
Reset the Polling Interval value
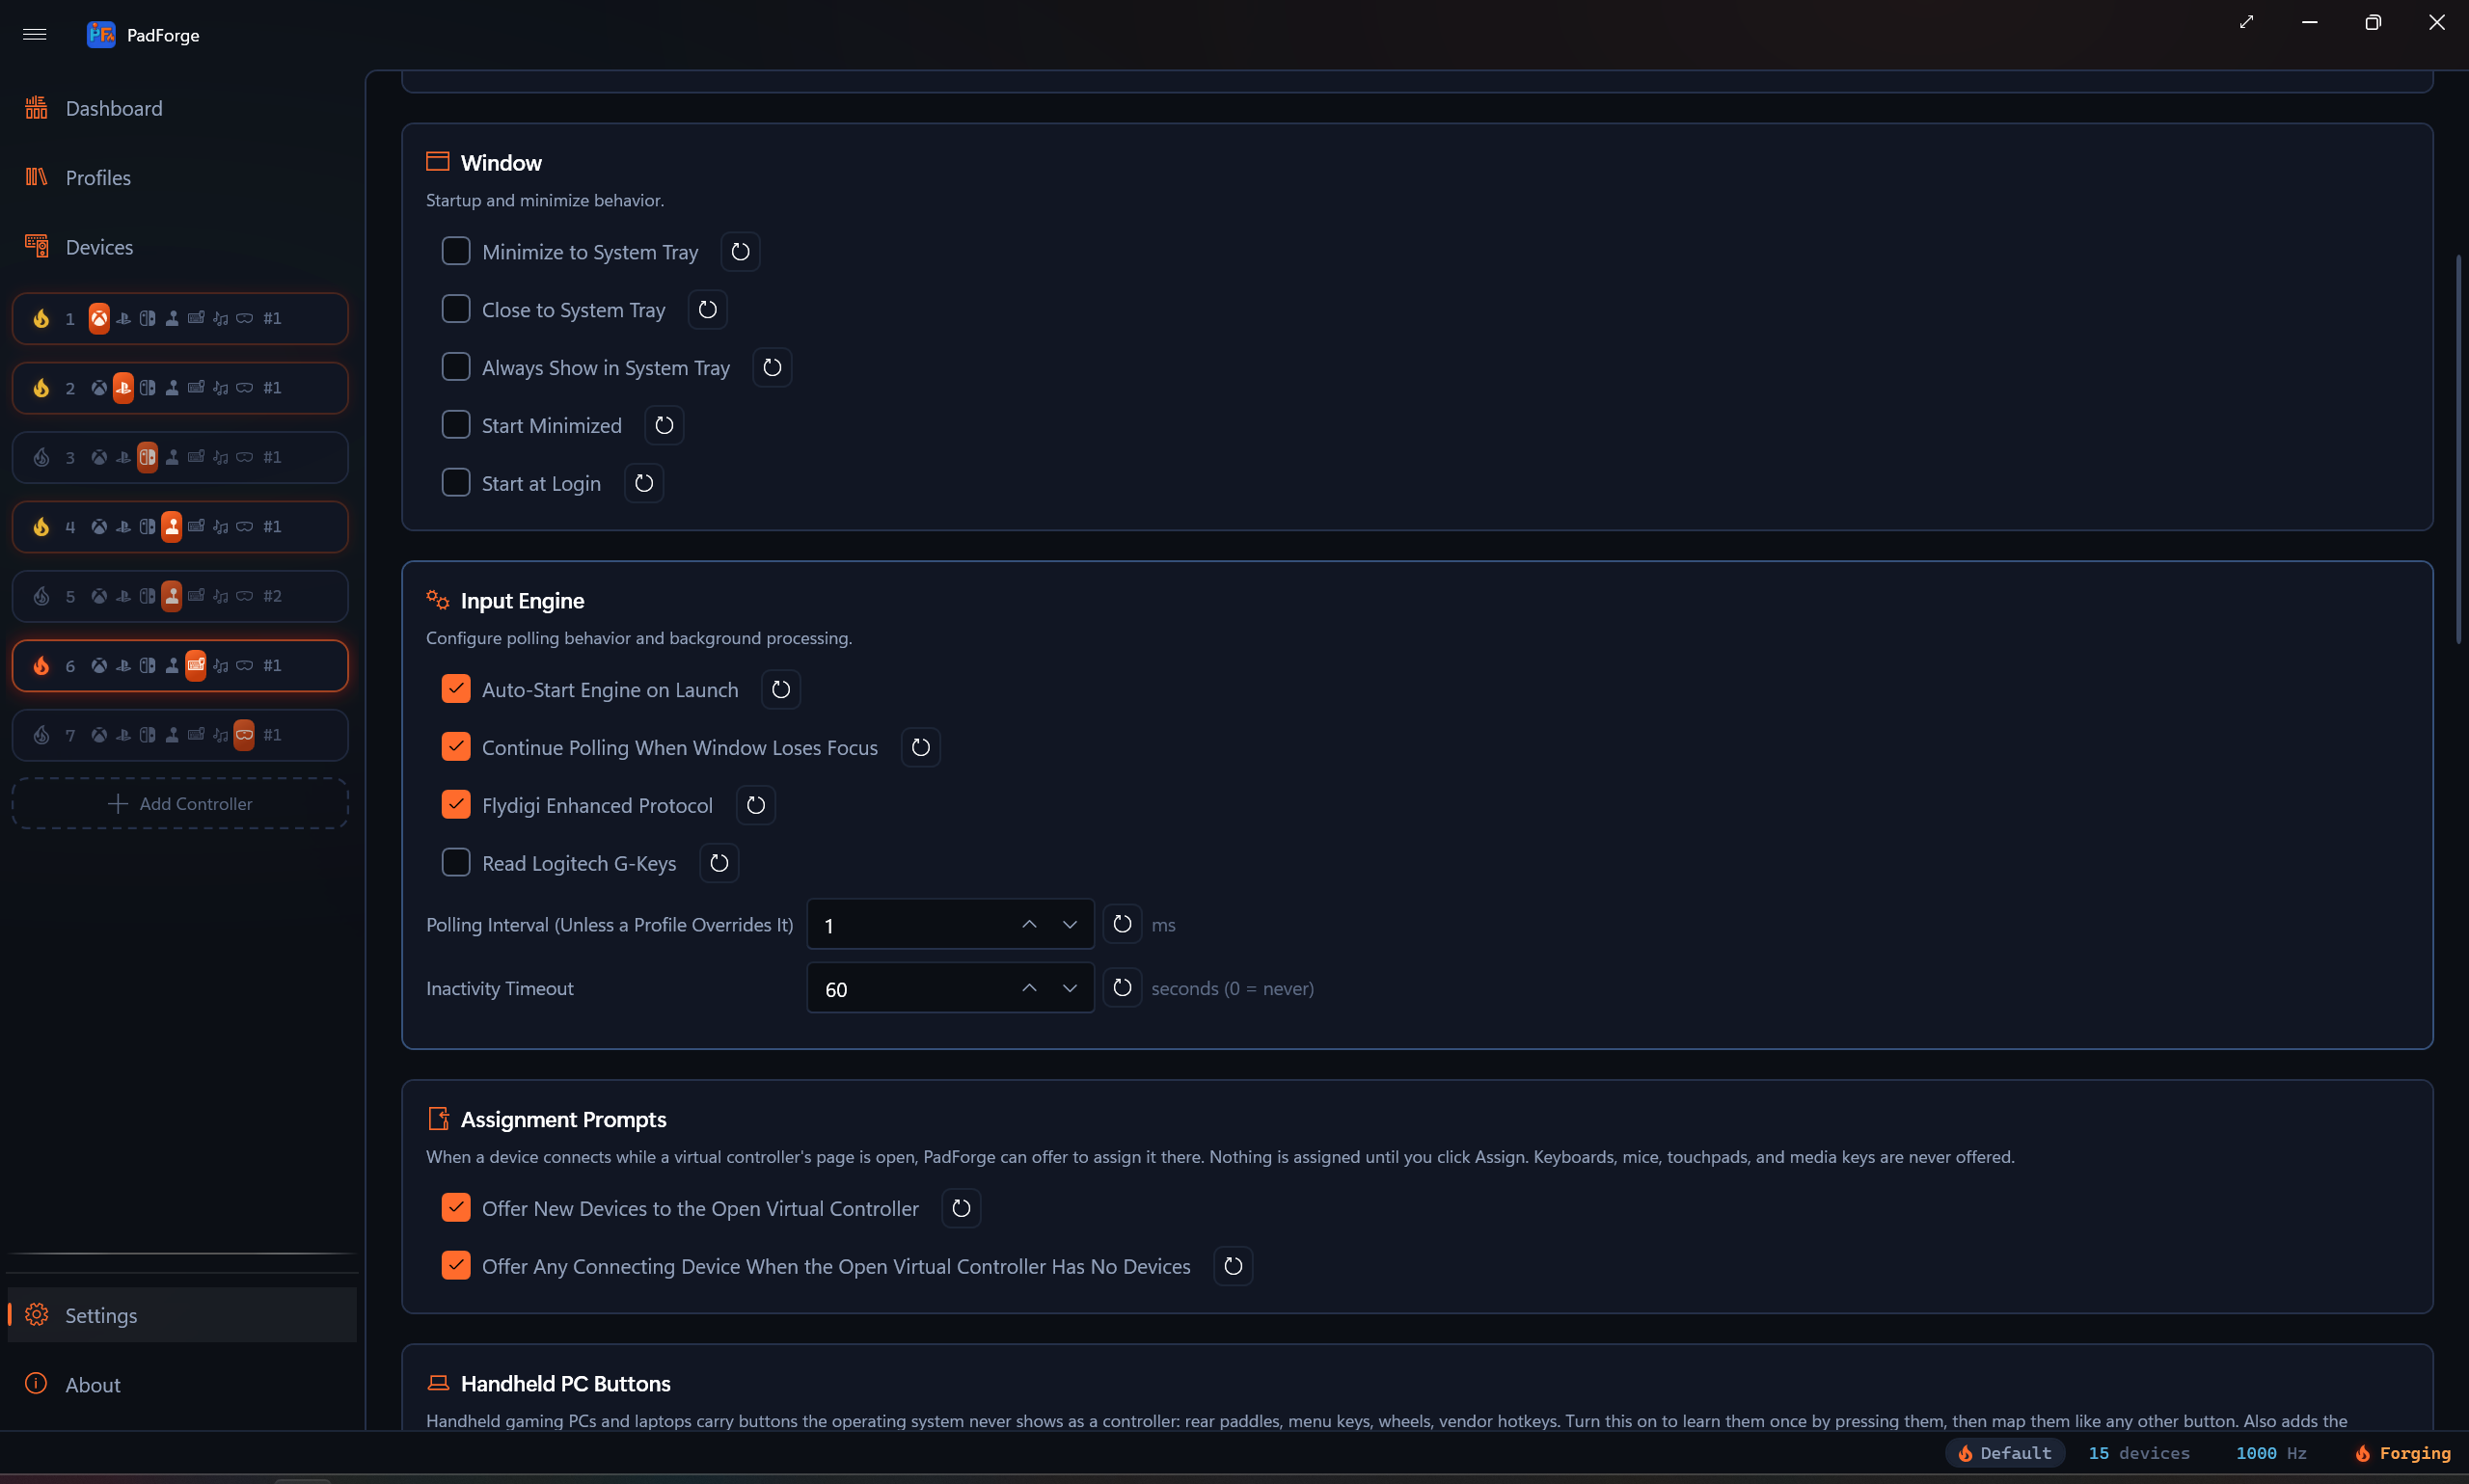(x=1122, y=924)
